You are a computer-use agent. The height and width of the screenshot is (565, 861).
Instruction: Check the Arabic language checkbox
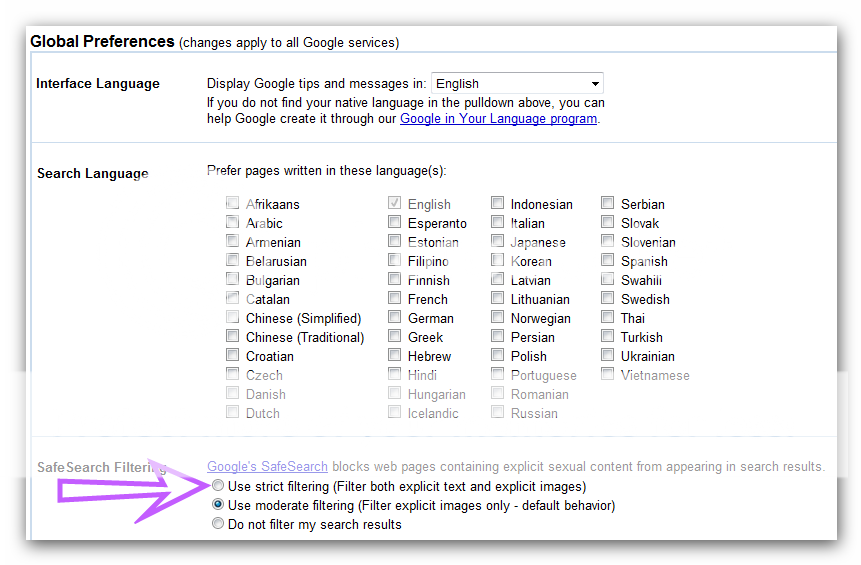pyautogui.click(x=233, y=223)
